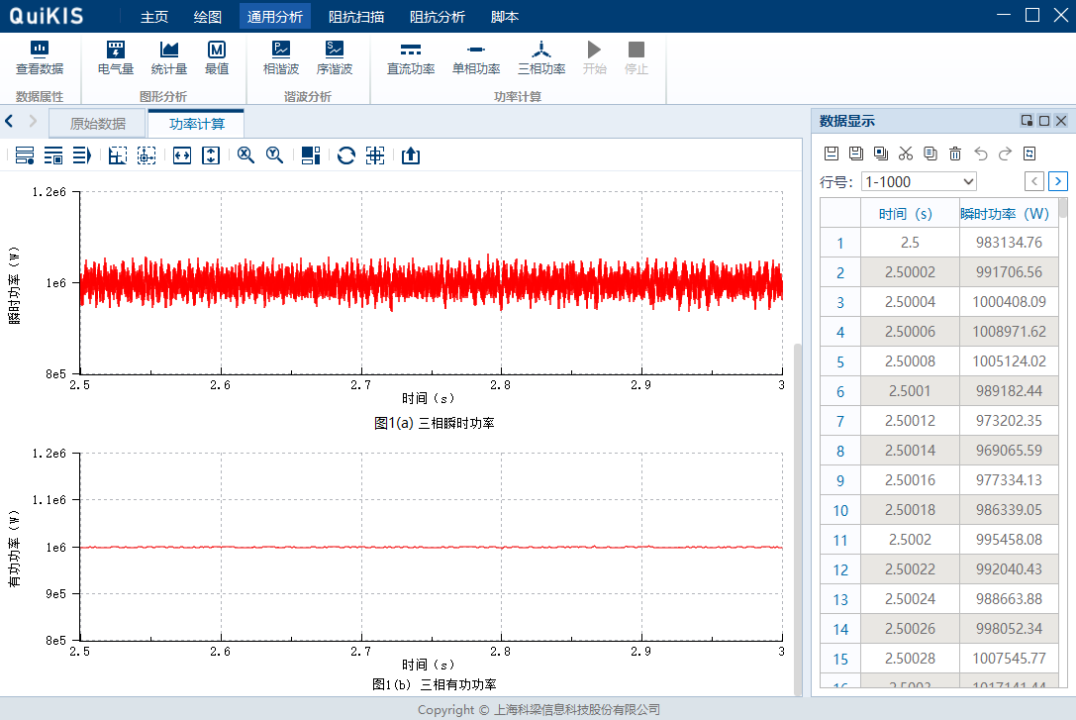Delete rows with trash icon

click(x=954, y=153)
